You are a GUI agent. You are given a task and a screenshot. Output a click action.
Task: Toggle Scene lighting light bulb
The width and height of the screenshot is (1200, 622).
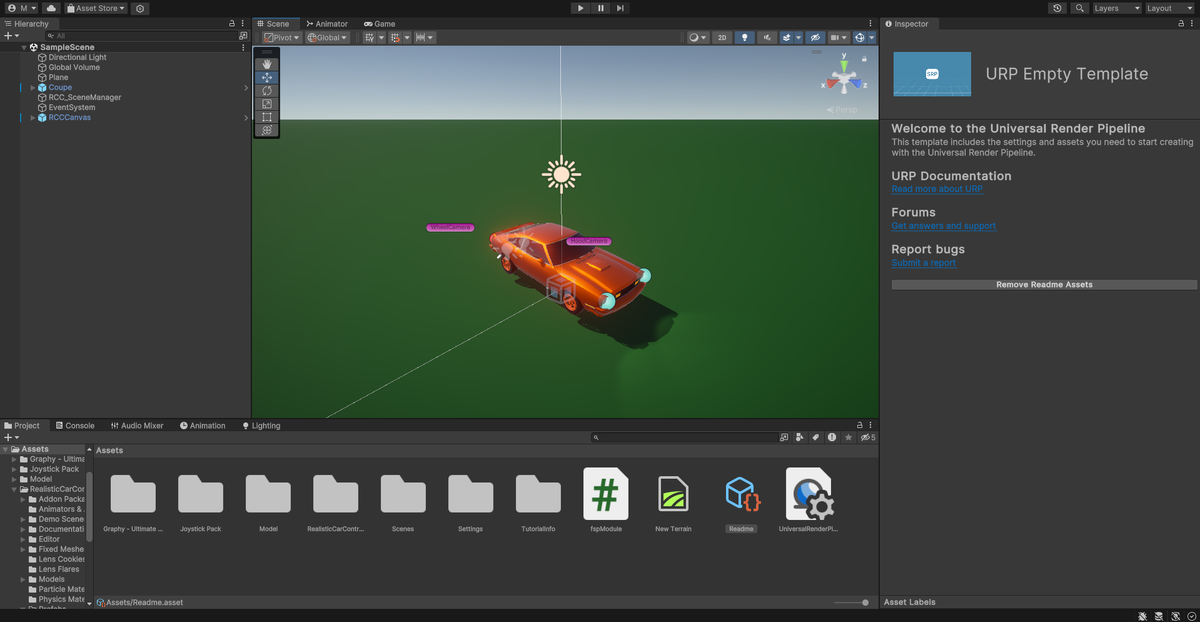click(x=745, y=37)
